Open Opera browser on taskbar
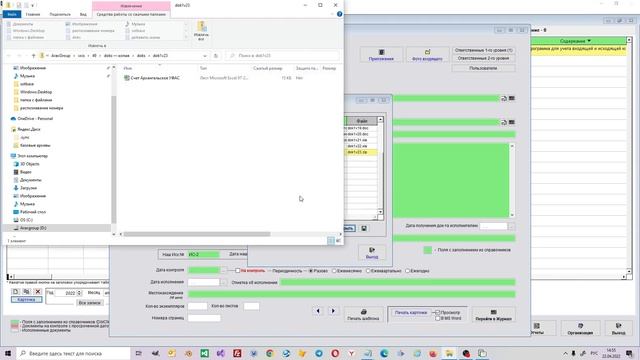The width and height of the screenshot is (640, 360). click(x=335, y=353)
